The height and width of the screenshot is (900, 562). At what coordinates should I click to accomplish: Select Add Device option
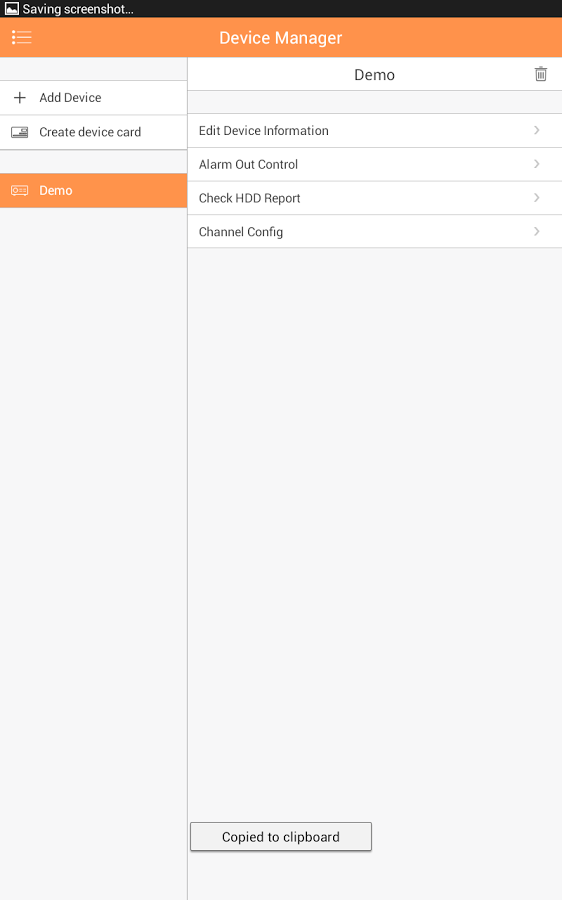click(x=94, y=98)
